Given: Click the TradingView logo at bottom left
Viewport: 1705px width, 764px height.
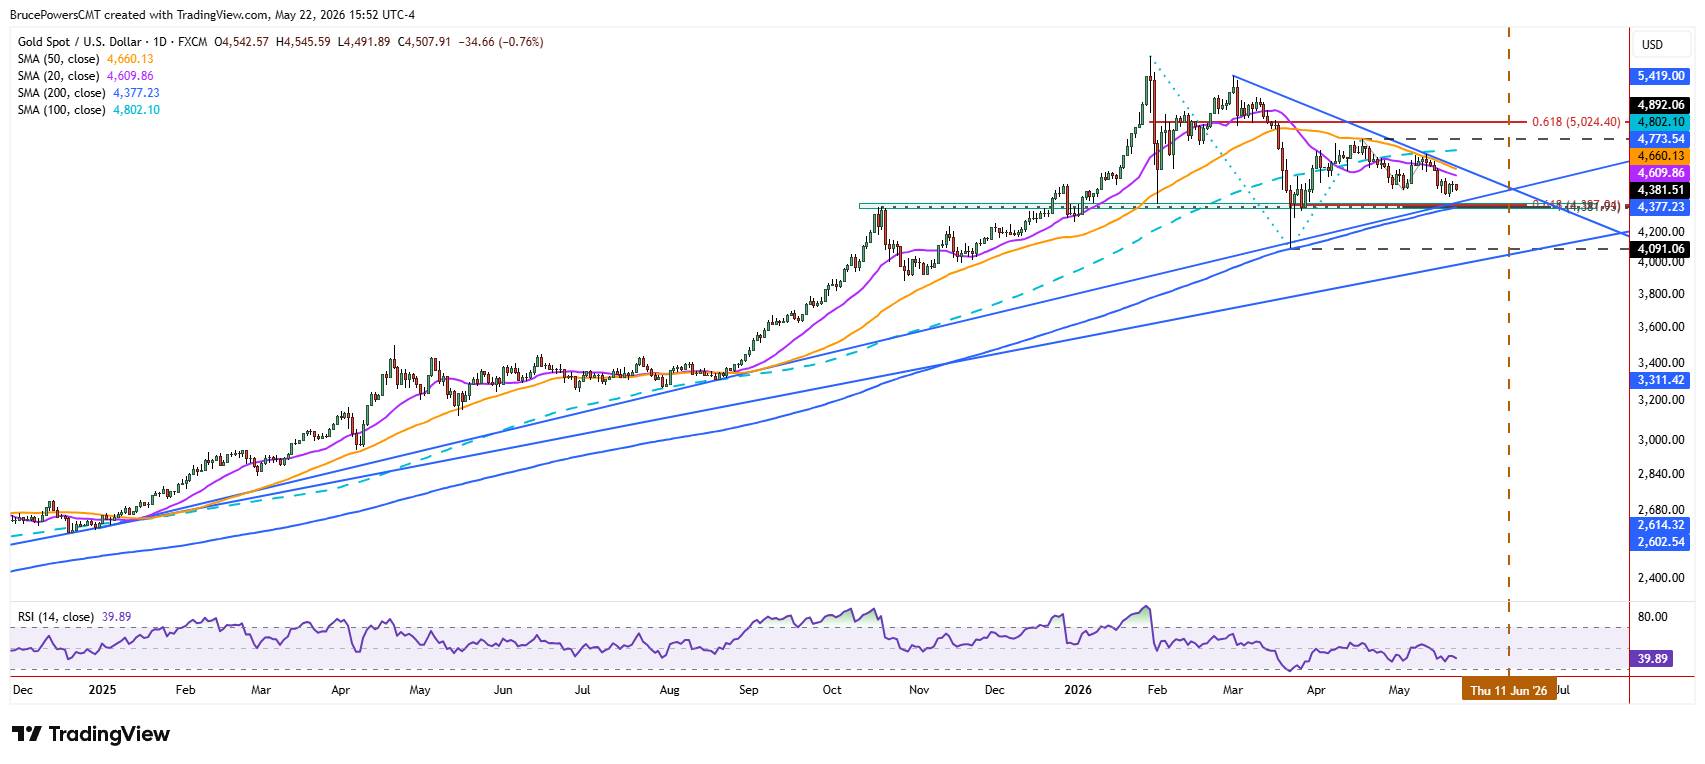Looking at the screenshot, I should (x=92, y=734).
